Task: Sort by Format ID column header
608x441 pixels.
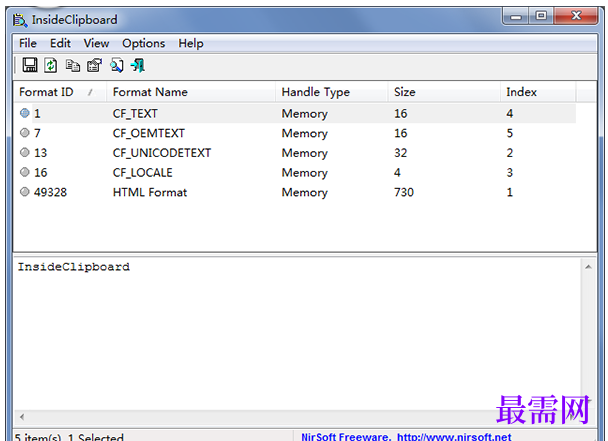Action: (x=60, y=92)
